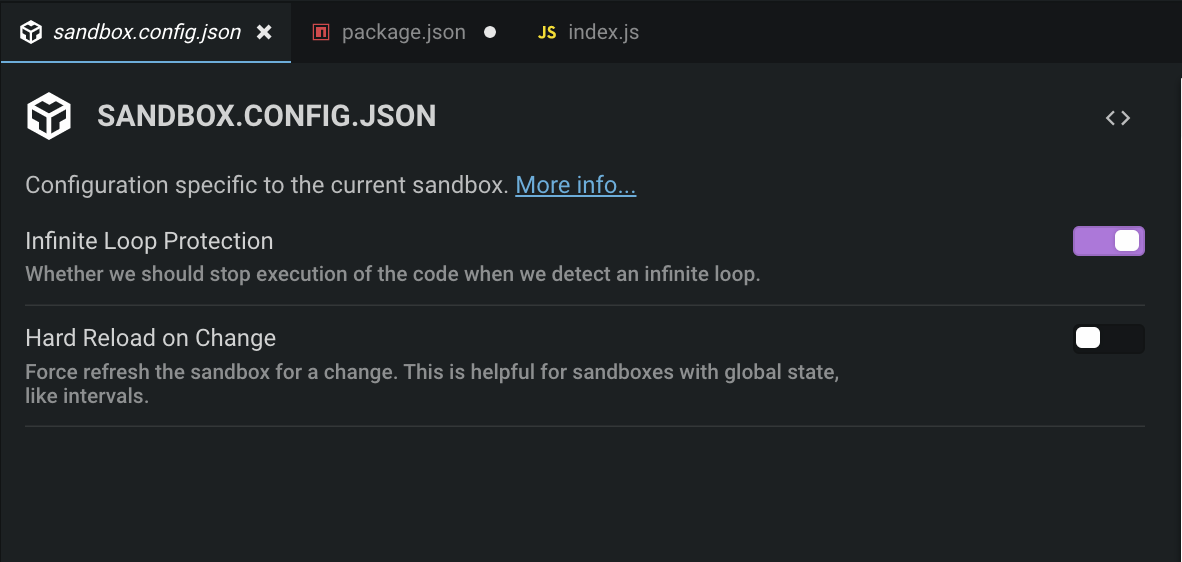Open the More info... link
Screen dimensions: 1182x562
point(575,185)
